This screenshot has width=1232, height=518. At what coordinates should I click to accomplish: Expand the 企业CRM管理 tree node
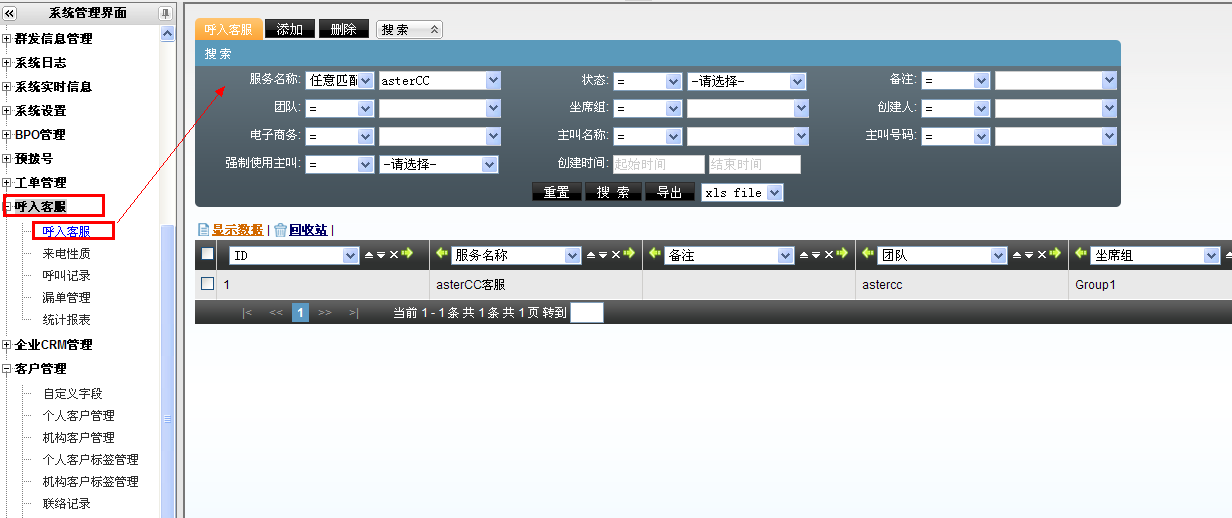[7, 345]
